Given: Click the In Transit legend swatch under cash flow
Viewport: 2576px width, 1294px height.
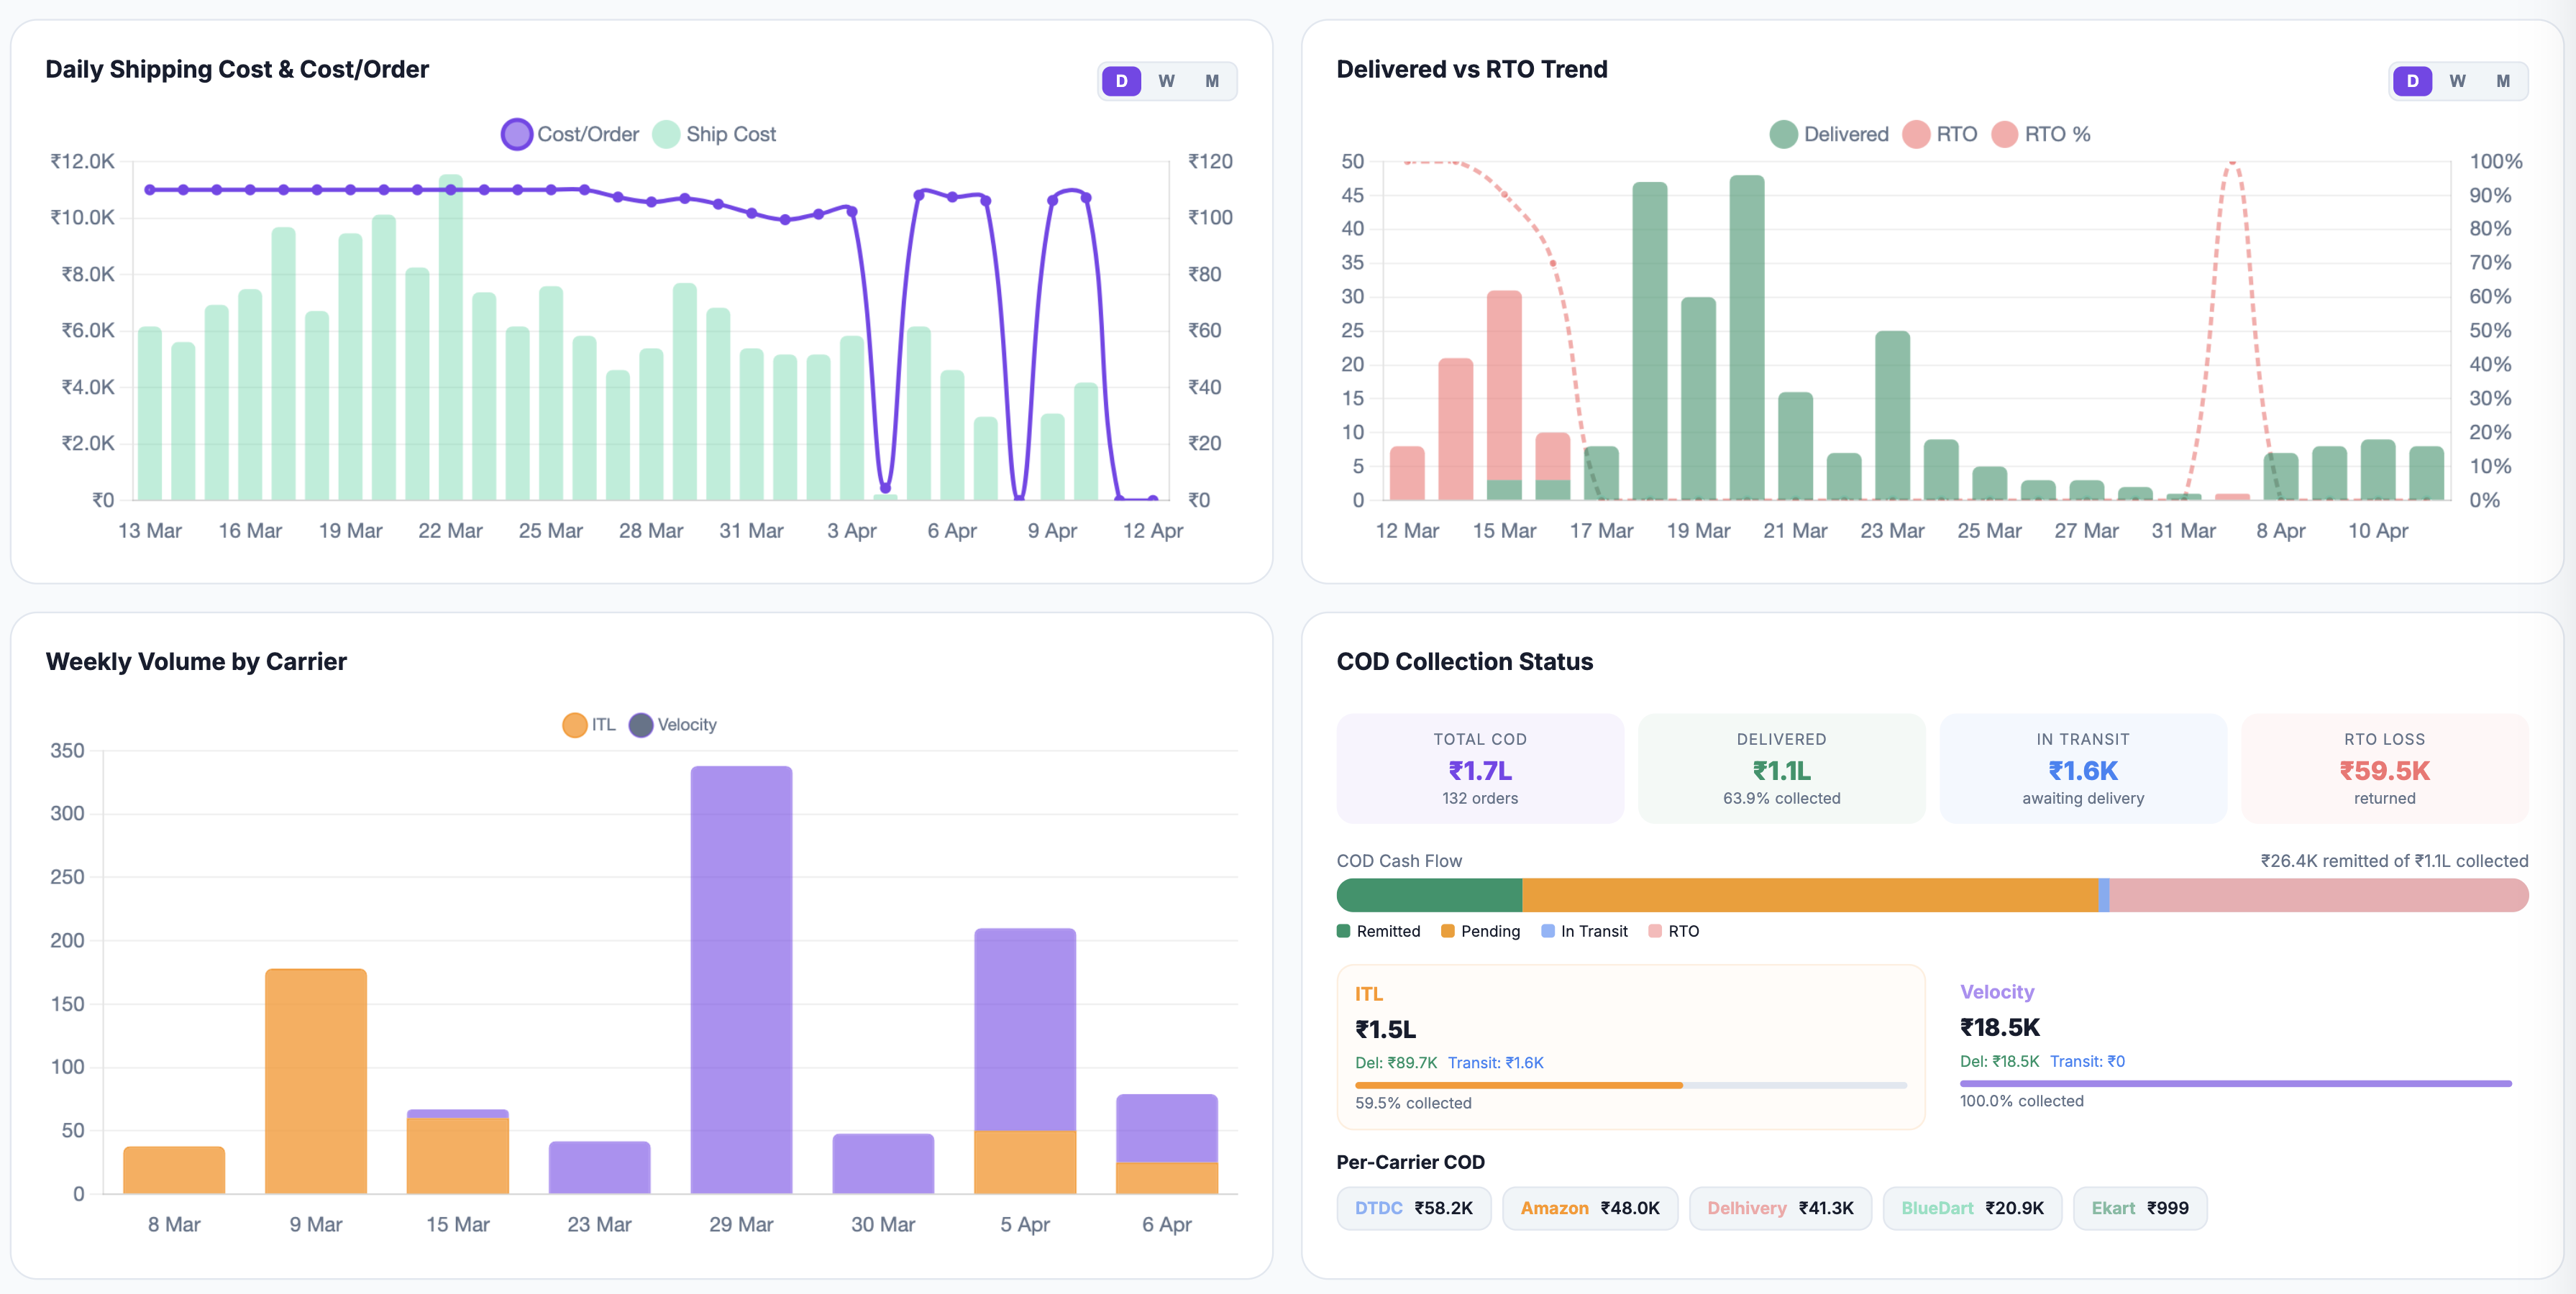Looking at the screenshot, I should pos(1548,931).
